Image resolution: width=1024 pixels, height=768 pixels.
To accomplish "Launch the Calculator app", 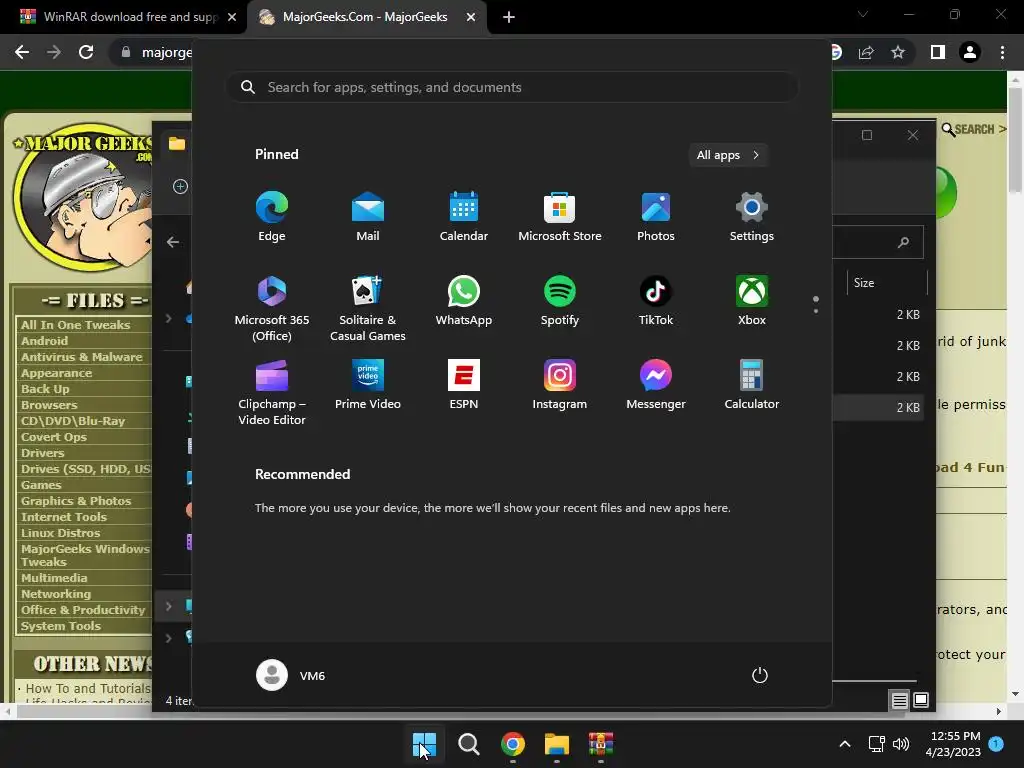I will click(752, 385).
